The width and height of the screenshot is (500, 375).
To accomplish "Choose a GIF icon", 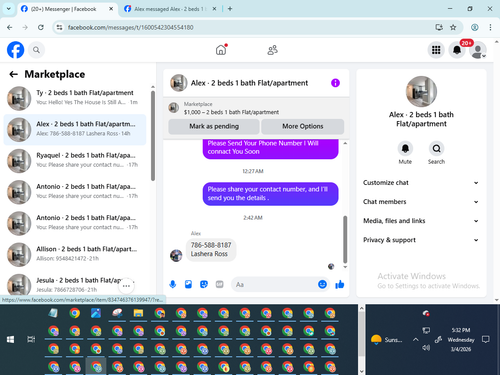I will coord(219,284).
